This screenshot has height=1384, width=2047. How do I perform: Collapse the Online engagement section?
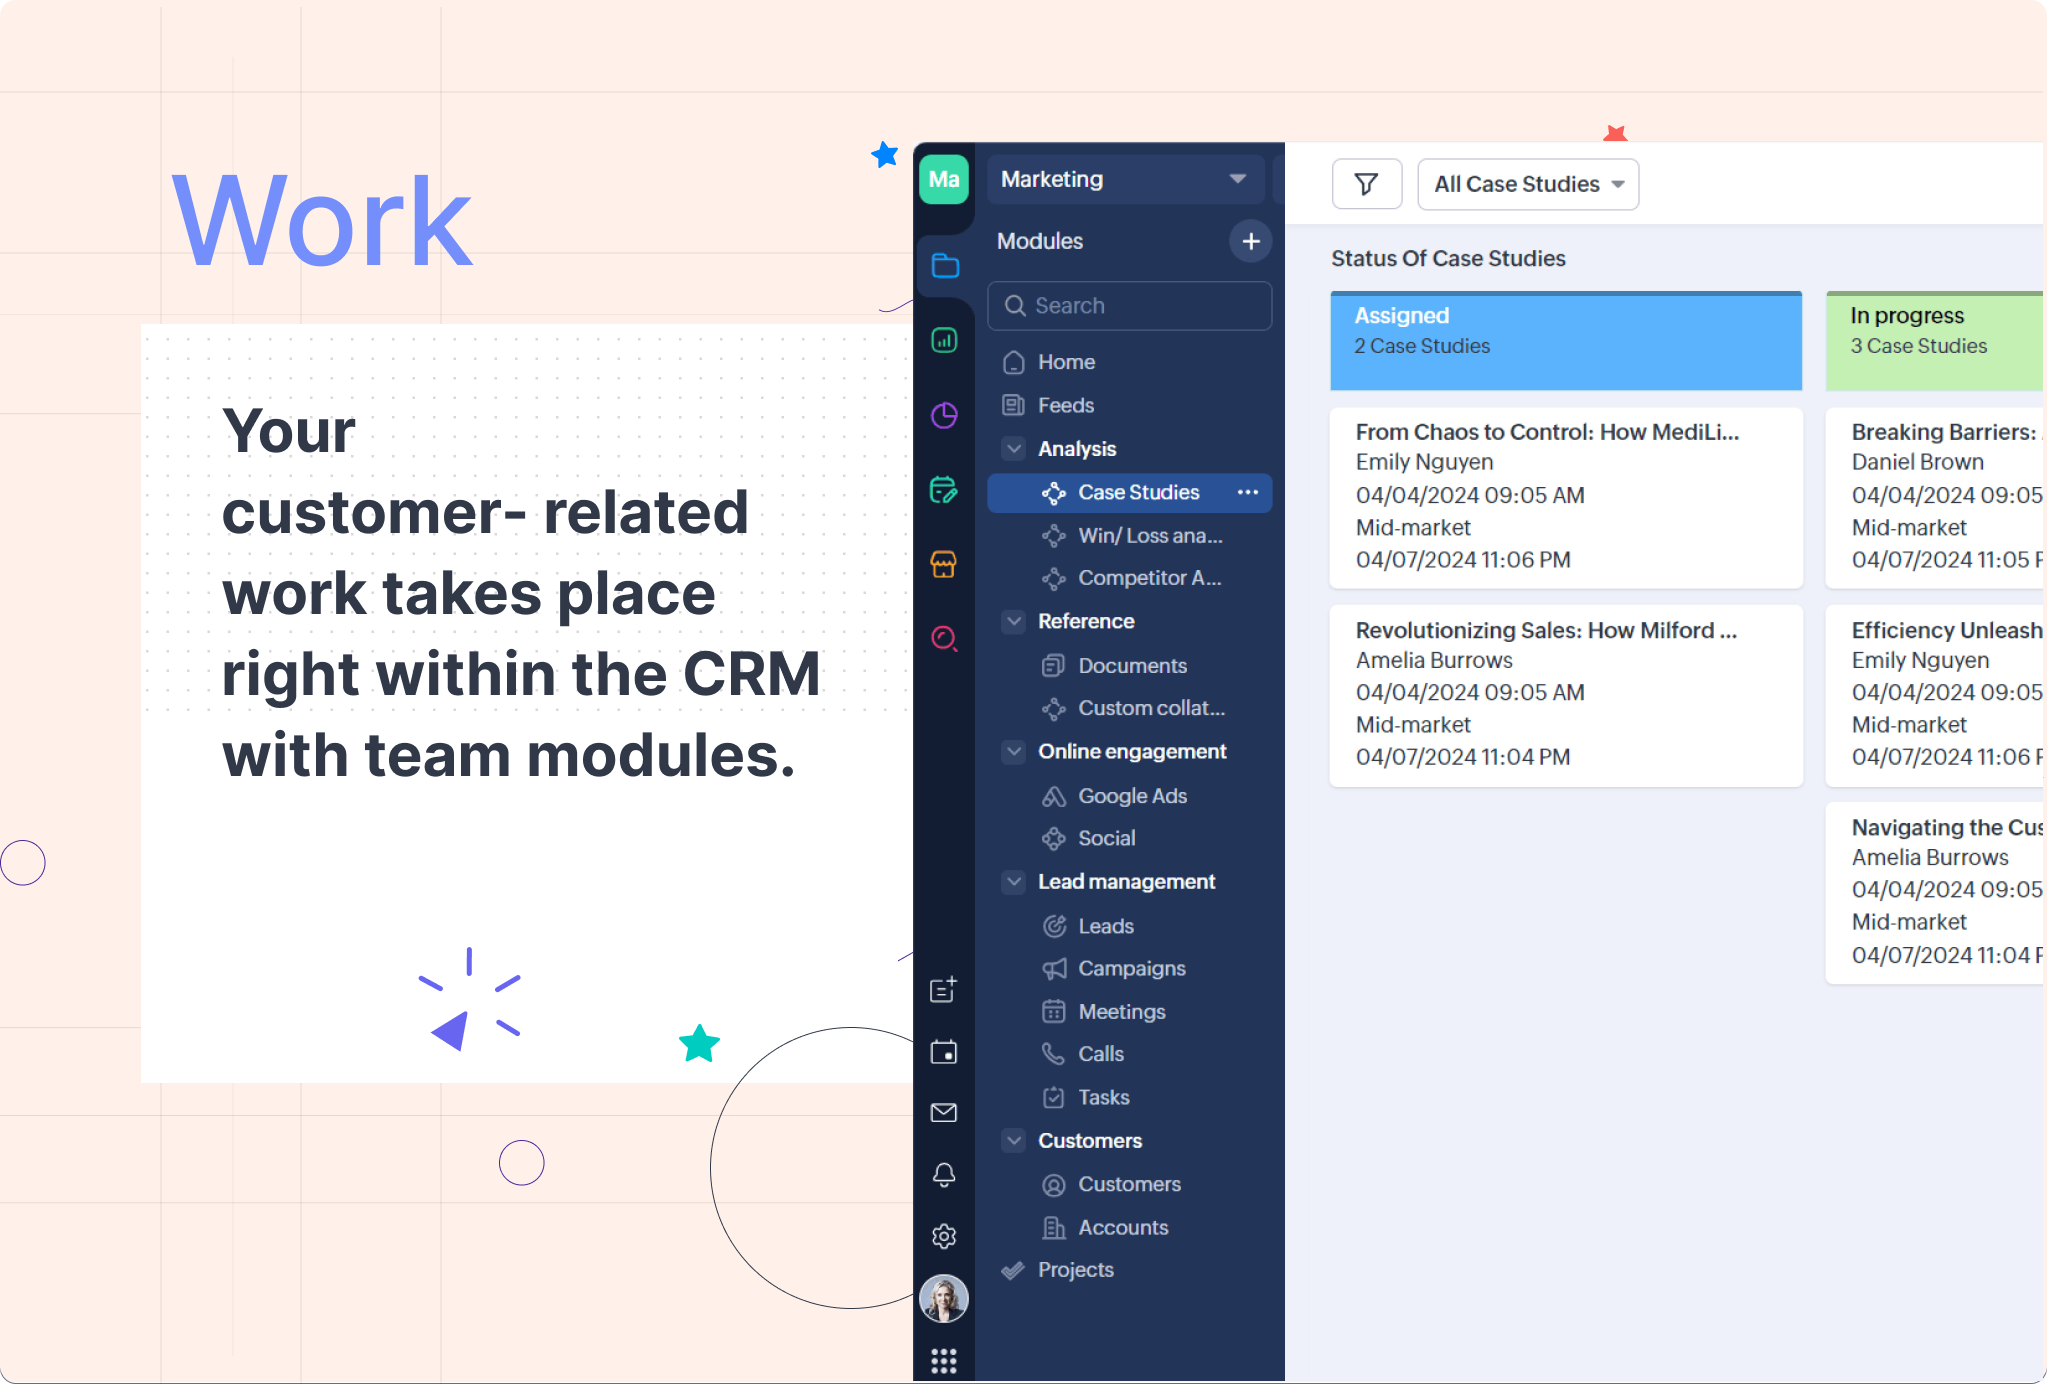coord(1014,752)
